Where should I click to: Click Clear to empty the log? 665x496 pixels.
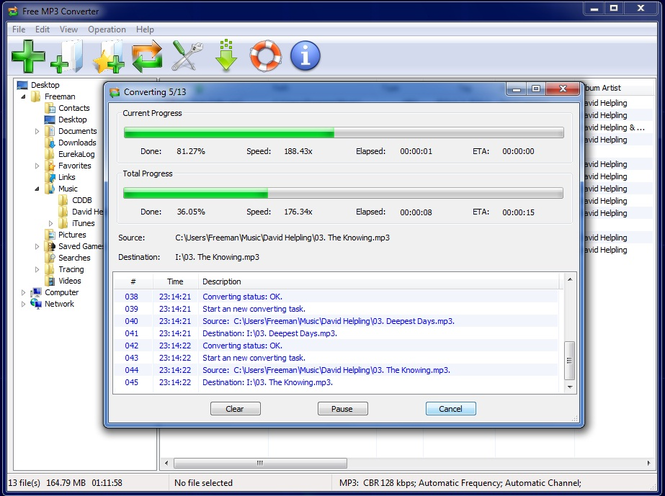(x=235, y=409)
